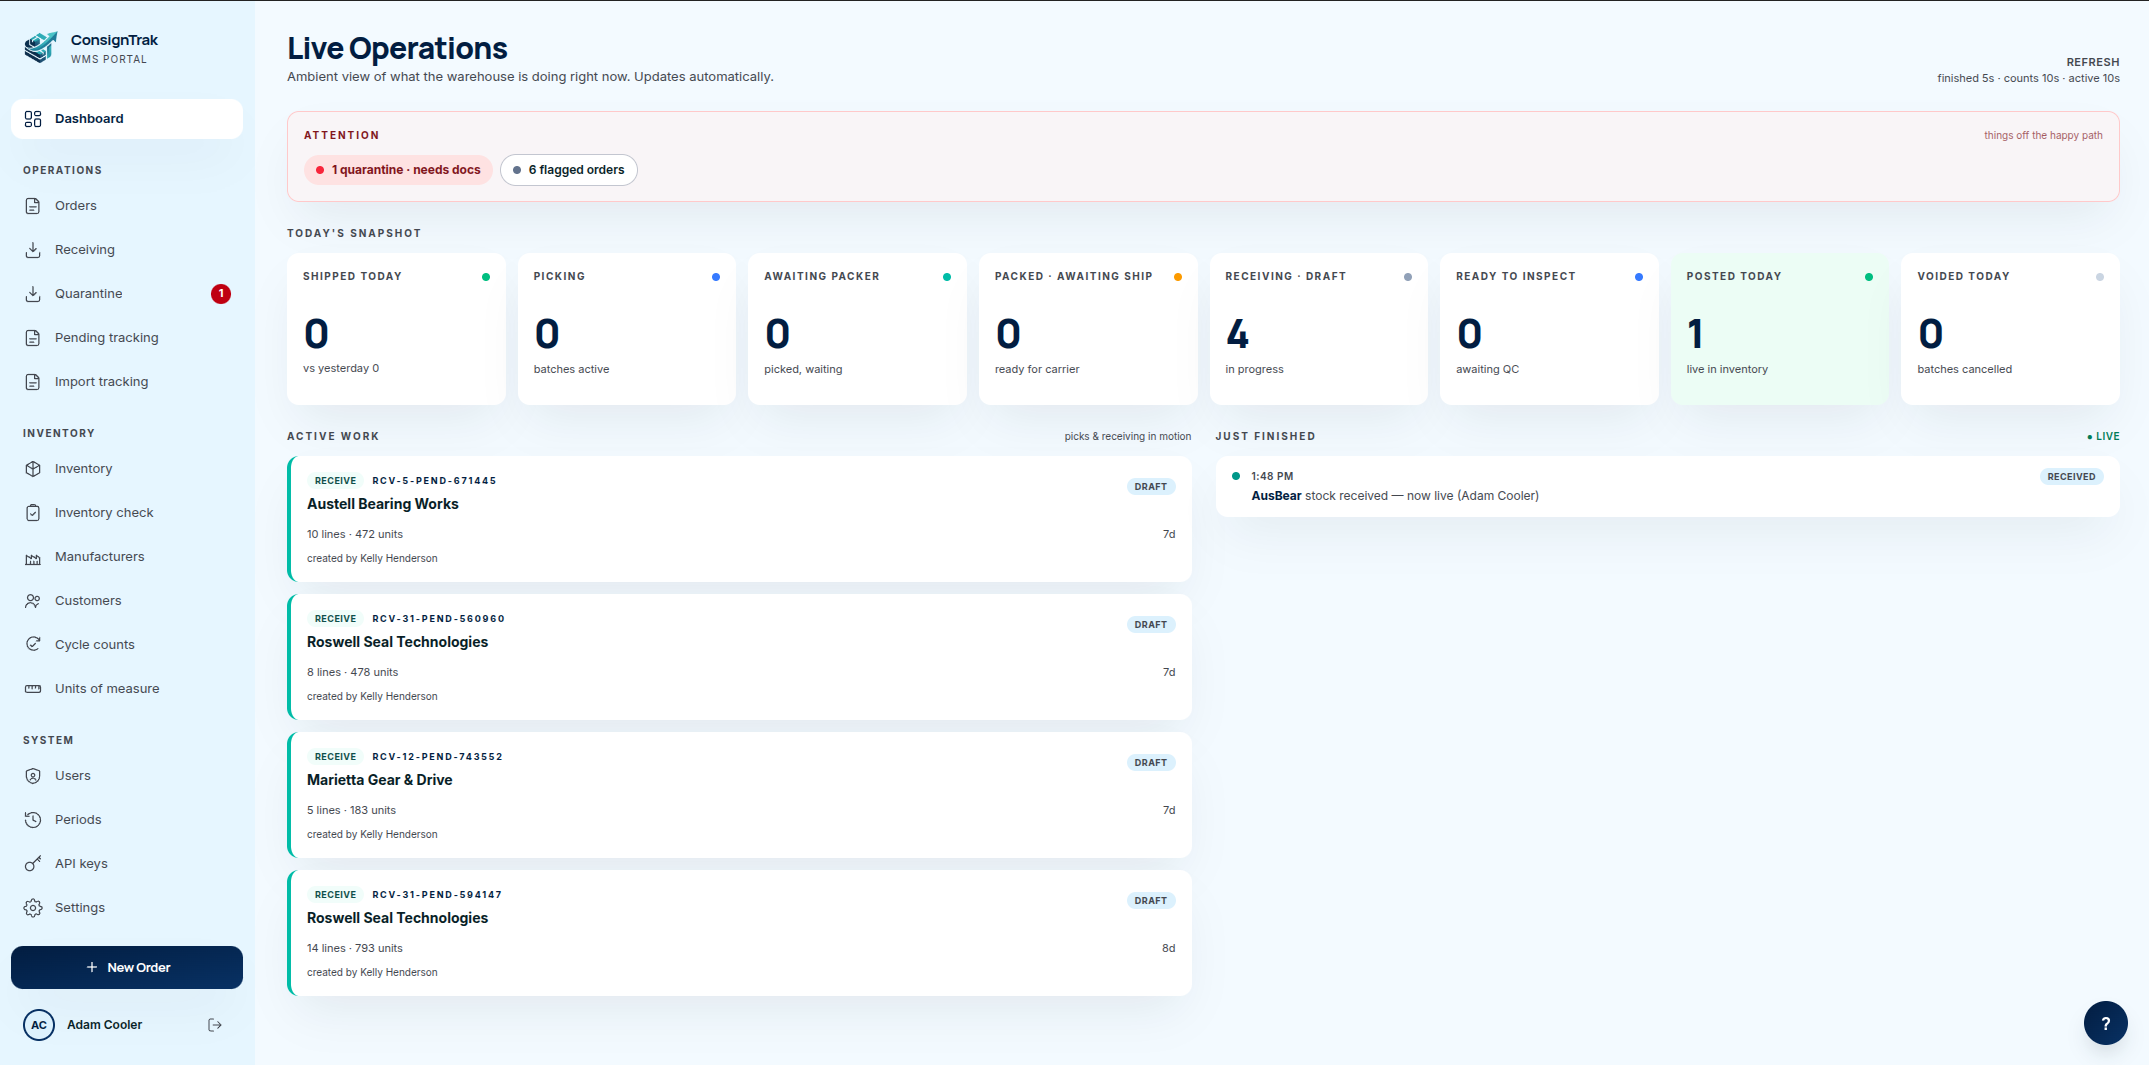2149x1065 pixels.
Task: Click the Periods clock icon
Action: point(33,820)
